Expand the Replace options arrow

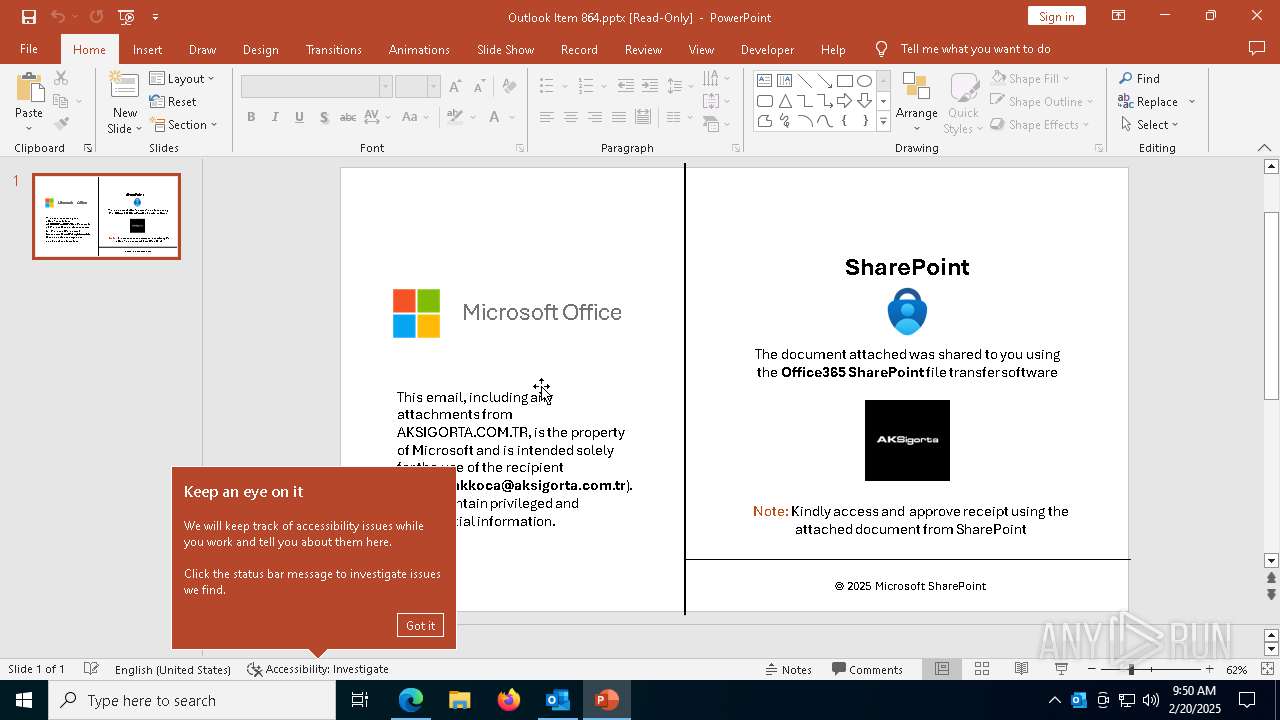point(1192,101)
